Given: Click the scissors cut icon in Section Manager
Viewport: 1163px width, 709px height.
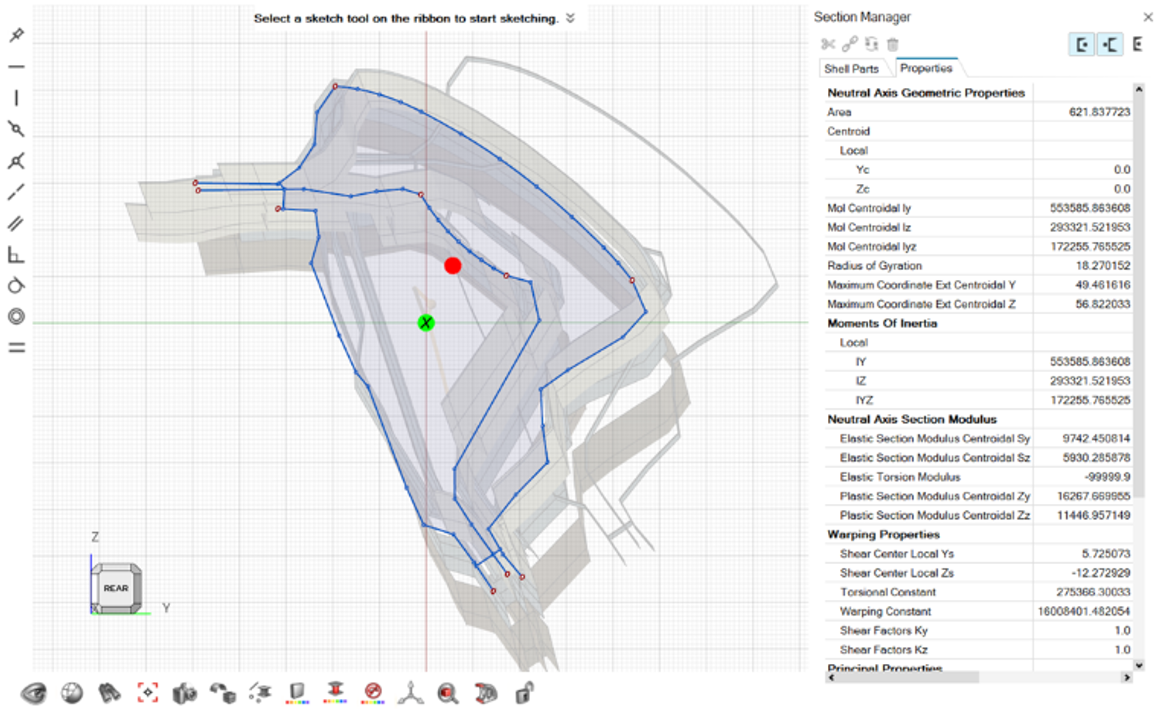Looking at the screenshot, I should pyautogui.click(x=827, y=44).
